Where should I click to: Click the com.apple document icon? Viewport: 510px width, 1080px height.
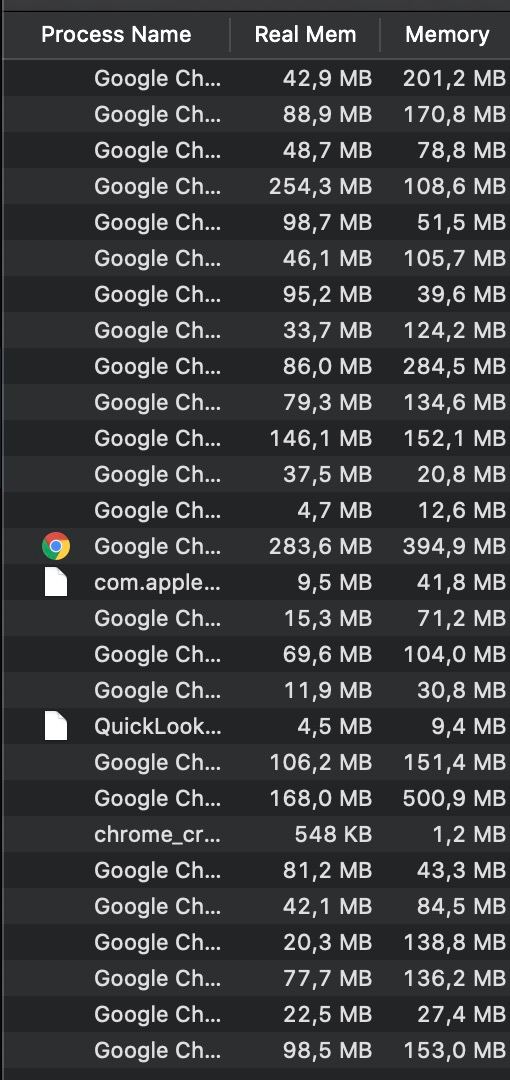point(56,582)
